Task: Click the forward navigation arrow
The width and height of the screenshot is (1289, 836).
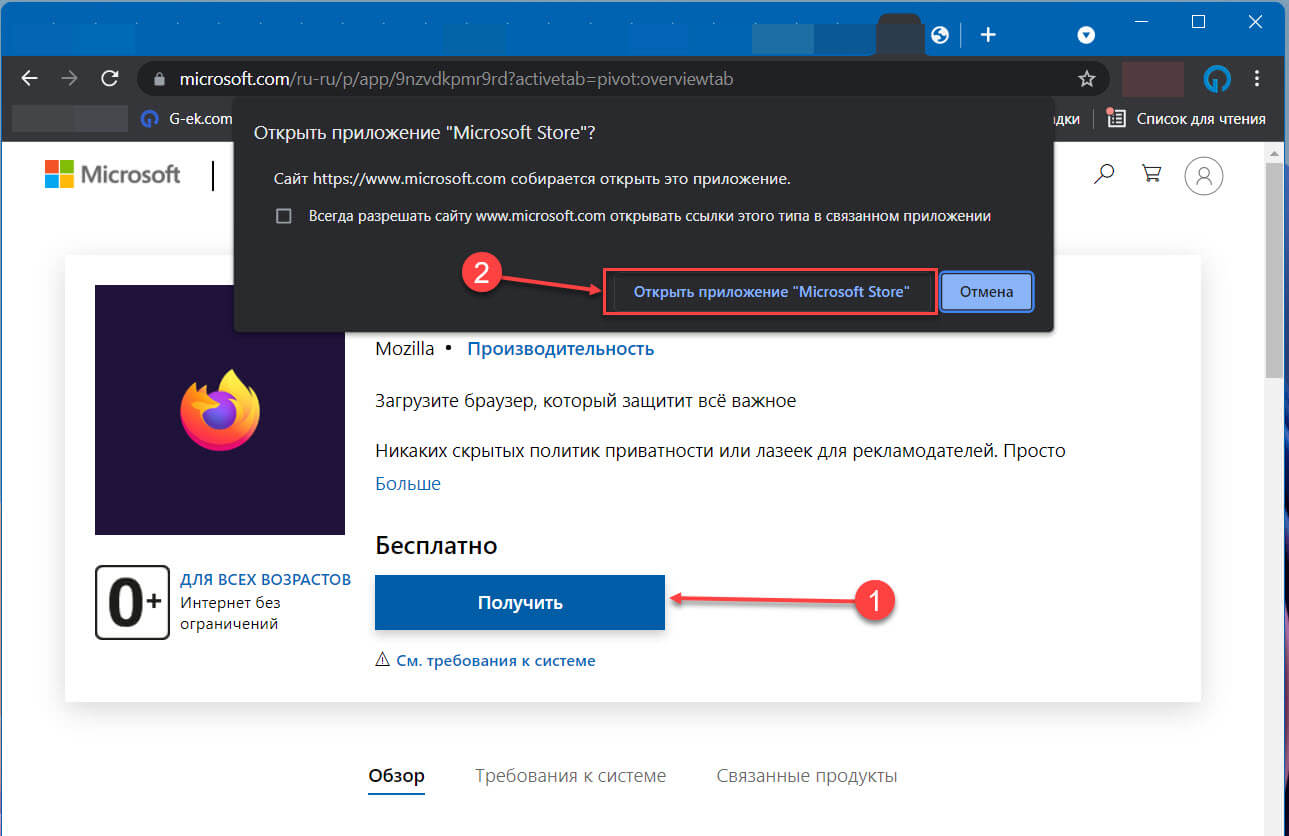Action: click(x=69, y=78)
